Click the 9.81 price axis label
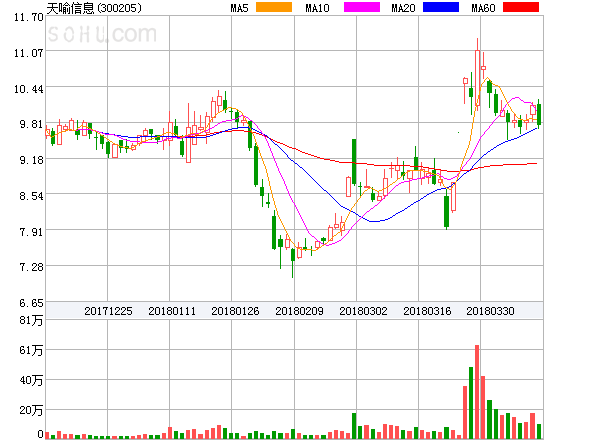The image size is (600, 440). [31, 124]
